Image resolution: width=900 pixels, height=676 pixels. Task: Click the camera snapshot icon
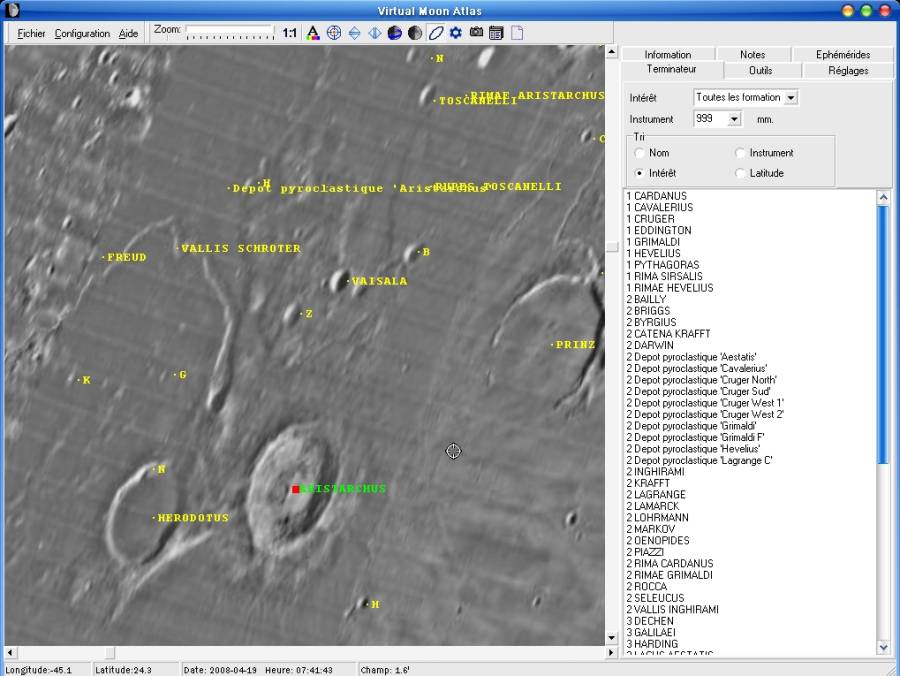[x=476, y=32]
